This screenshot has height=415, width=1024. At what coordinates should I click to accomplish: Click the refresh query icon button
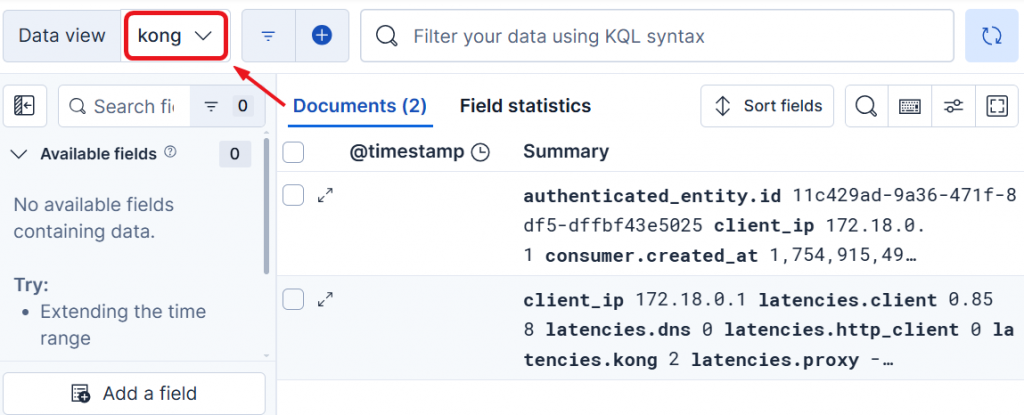click(991, 36)
